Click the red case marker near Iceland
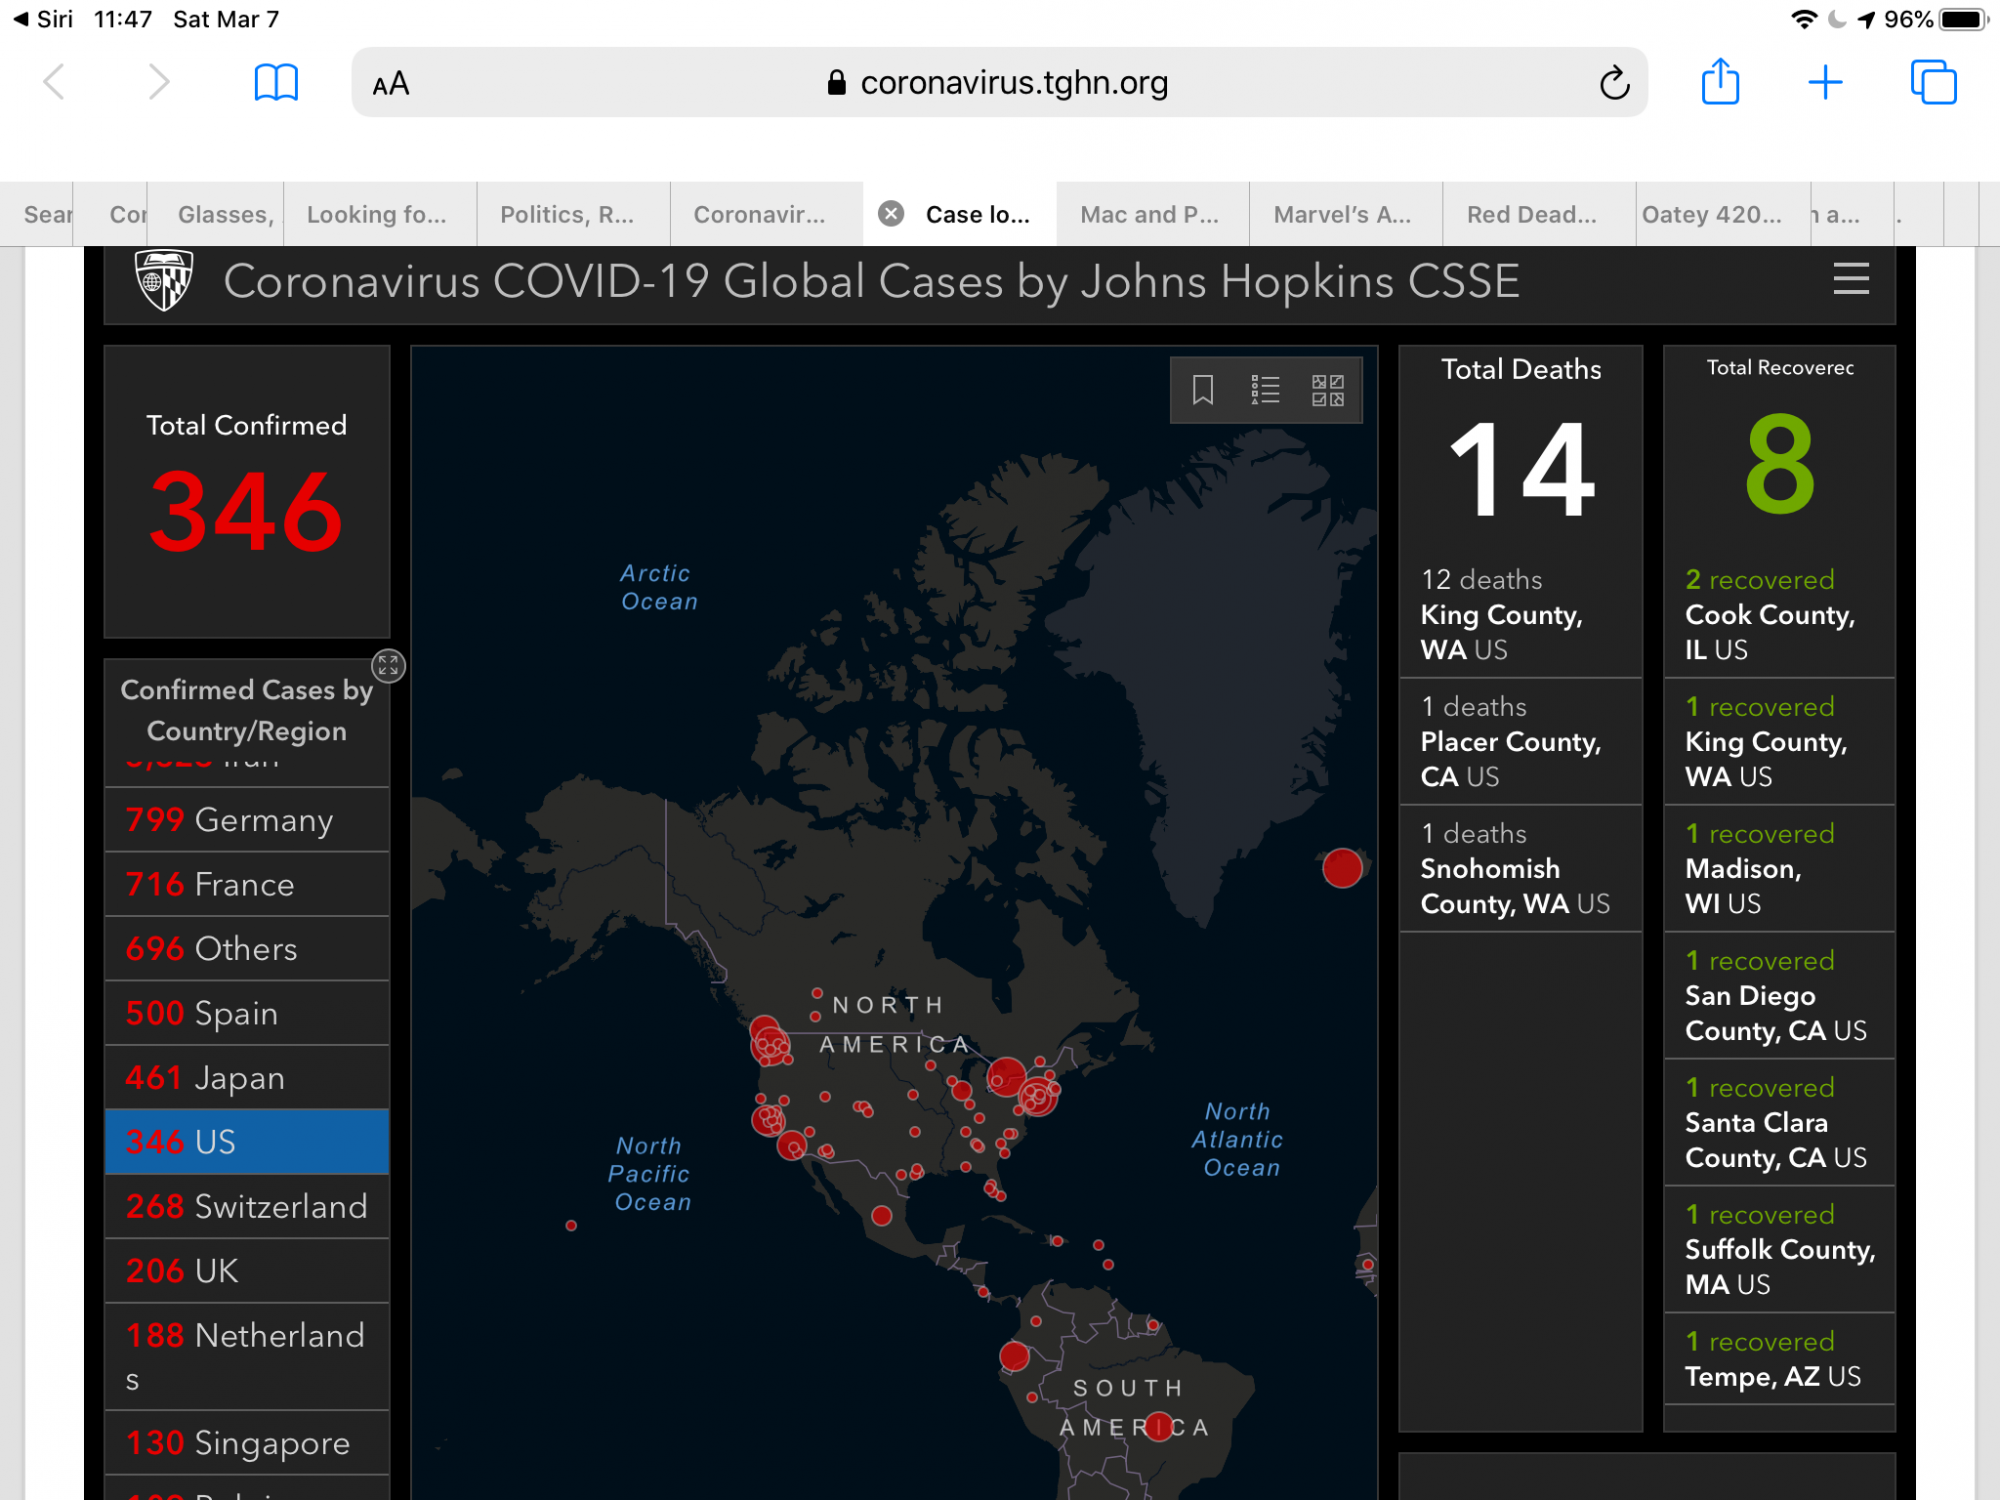This screenshot has width=2000, height=1500. 1342,868
